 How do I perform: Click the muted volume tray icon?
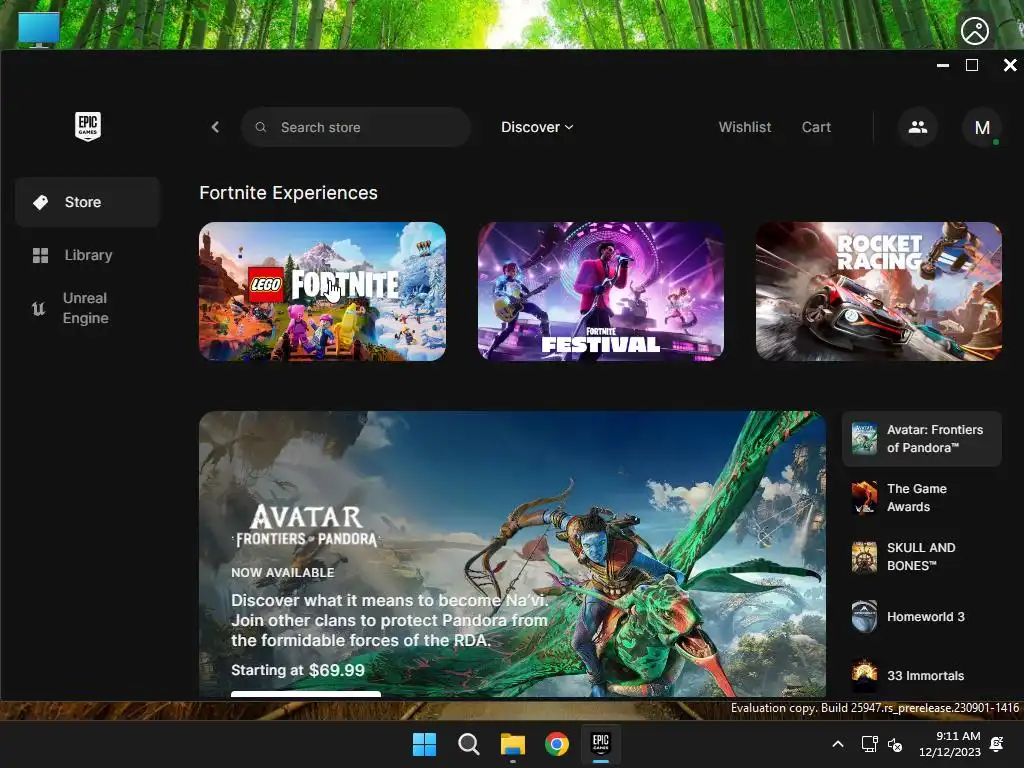tap(895, 744)
